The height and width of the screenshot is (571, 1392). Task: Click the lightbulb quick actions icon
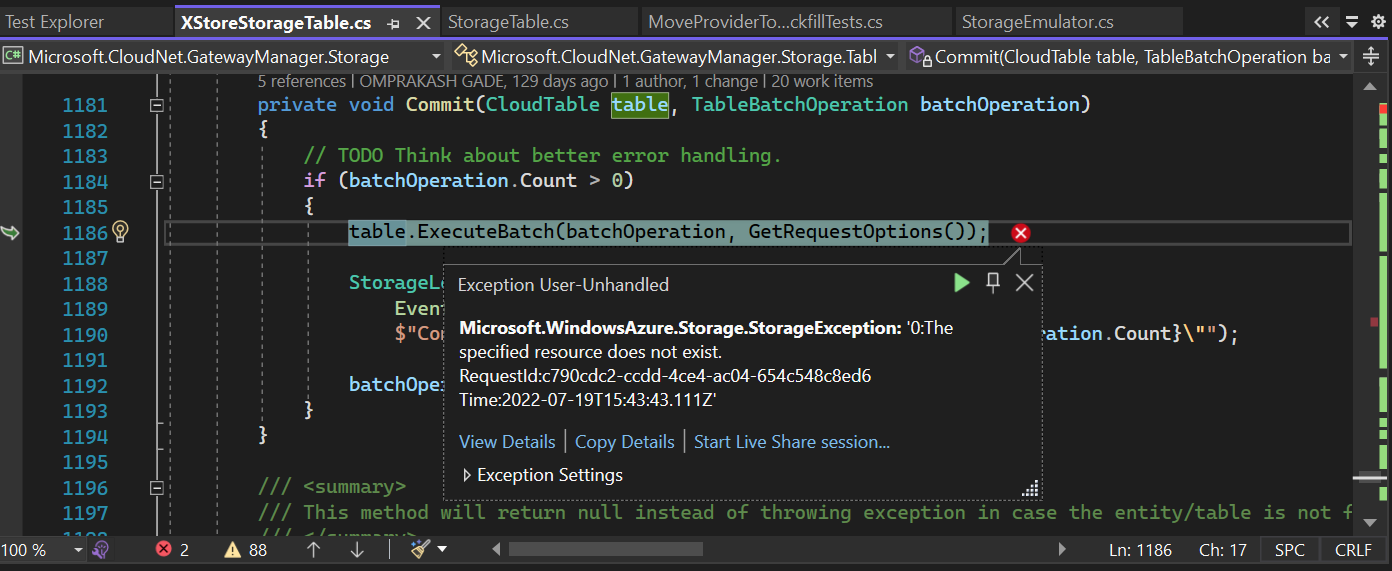click(x=121, y=232)
